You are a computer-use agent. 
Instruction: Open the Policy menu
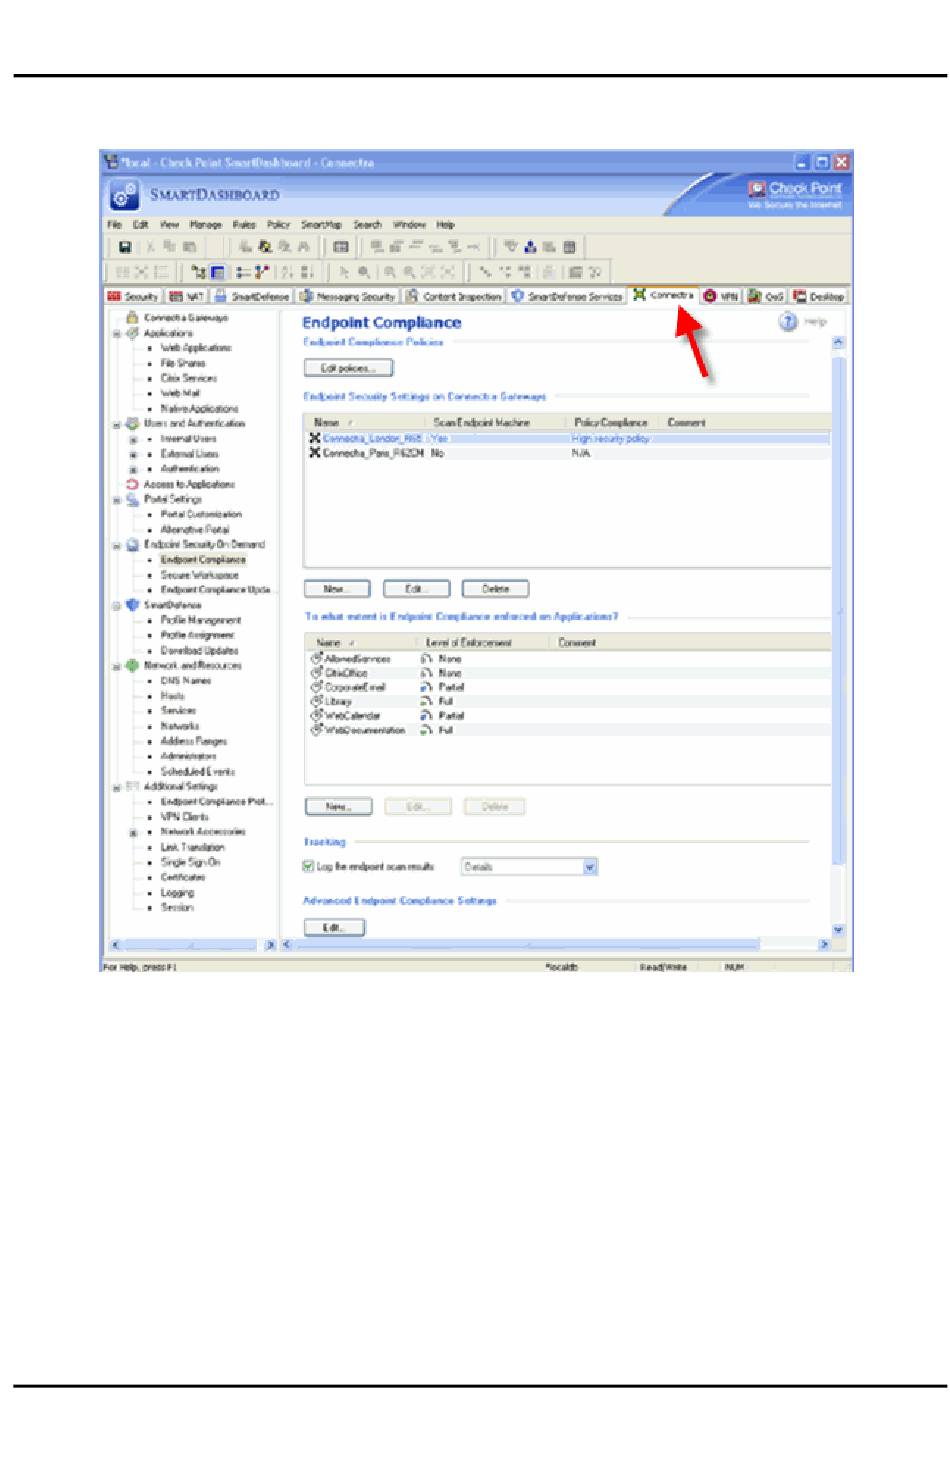coord(278,225)
